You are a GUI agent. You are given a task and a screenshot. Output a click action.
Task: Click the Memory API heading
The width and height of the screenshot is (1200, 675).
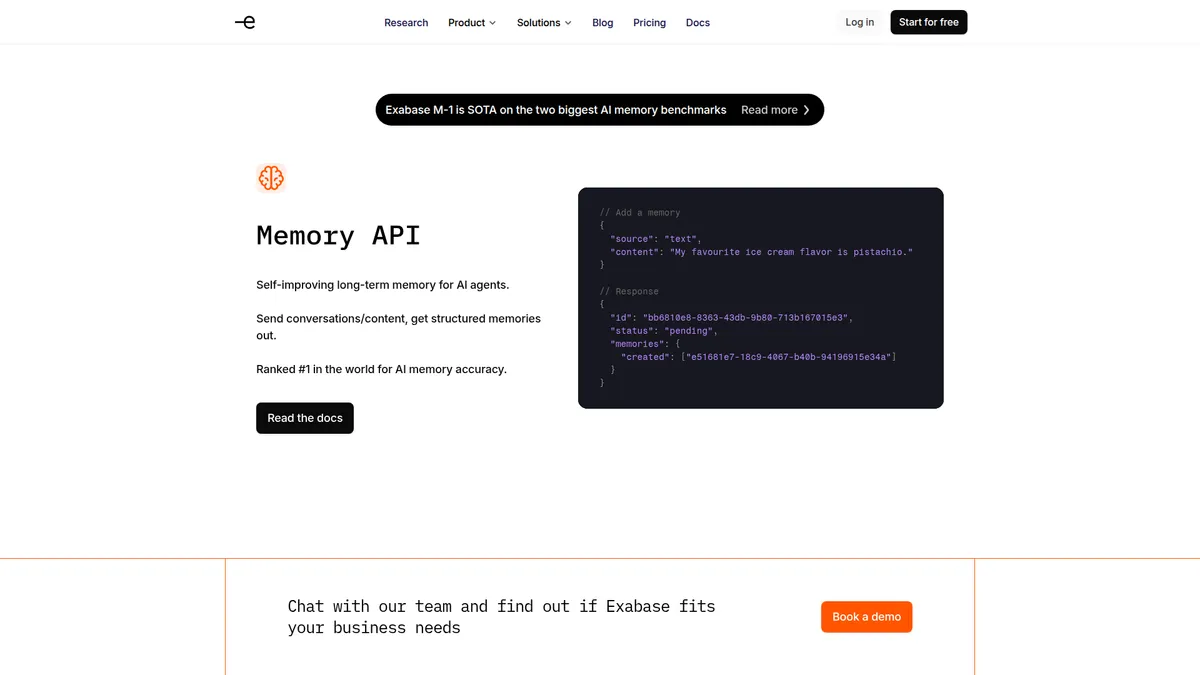[x=338, y=235]
